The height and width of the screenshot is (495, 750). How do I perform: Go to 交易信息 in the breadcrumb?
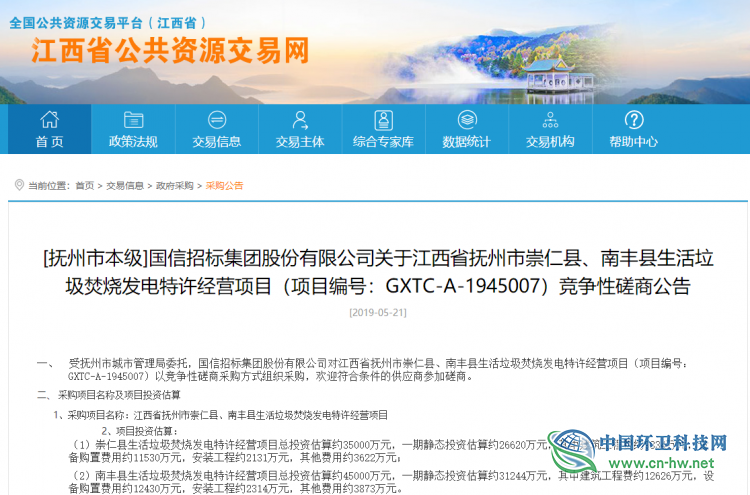pyautogui.click(x=125, y=186)
